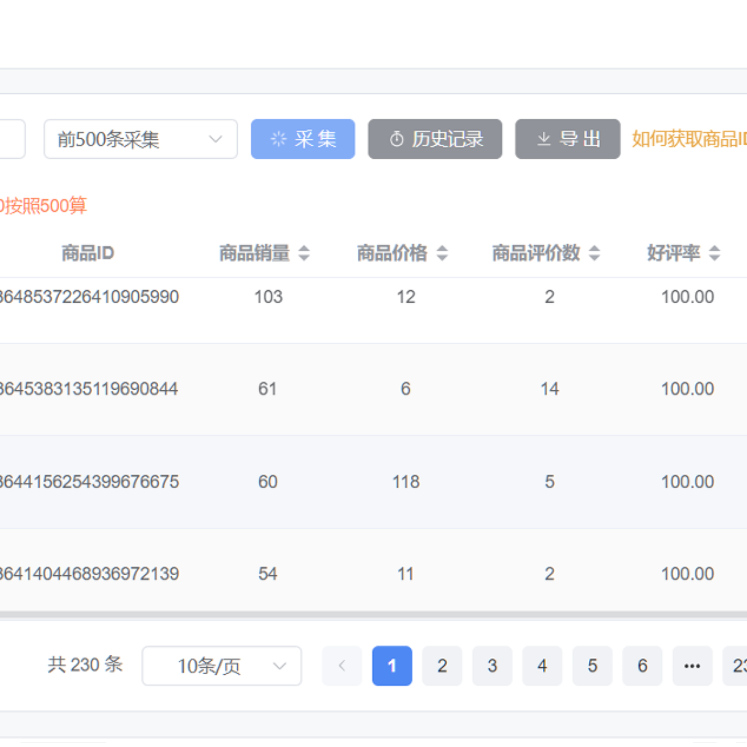Click the 商品销量 header text
747x747 pixels.
click(x=254, y=252)
